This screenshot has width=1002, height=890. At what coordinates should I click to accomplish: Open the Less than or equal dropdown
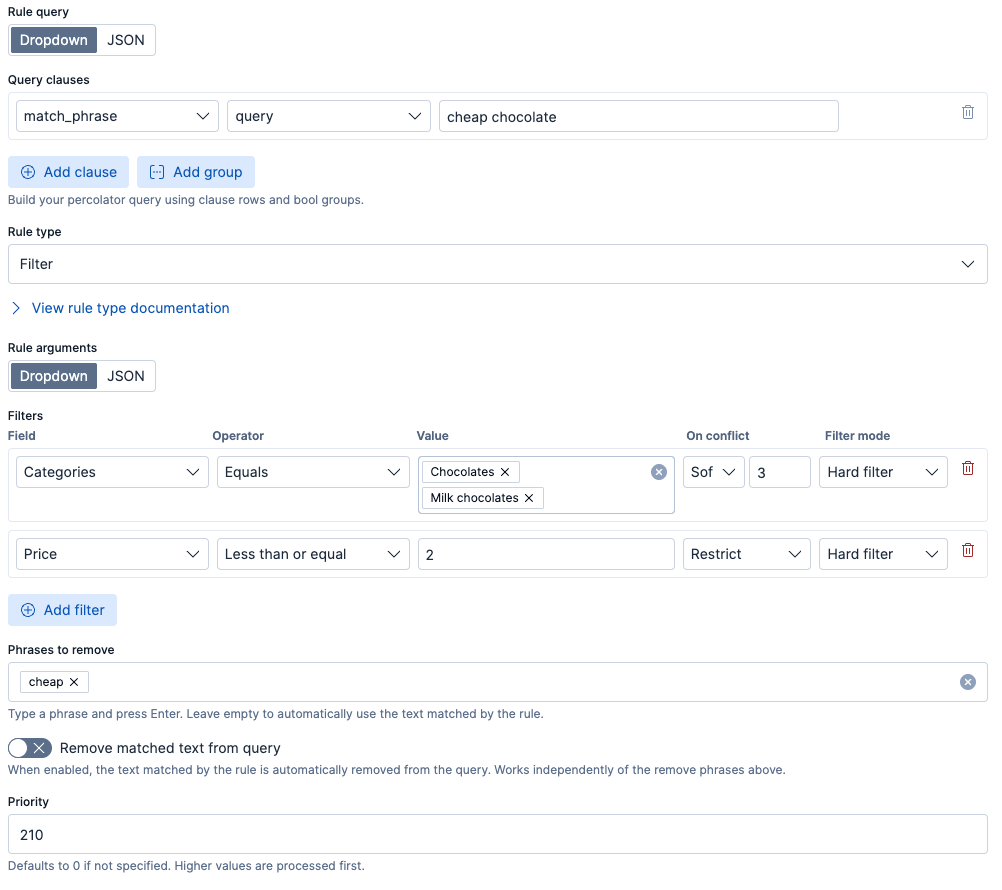point(313,554)
